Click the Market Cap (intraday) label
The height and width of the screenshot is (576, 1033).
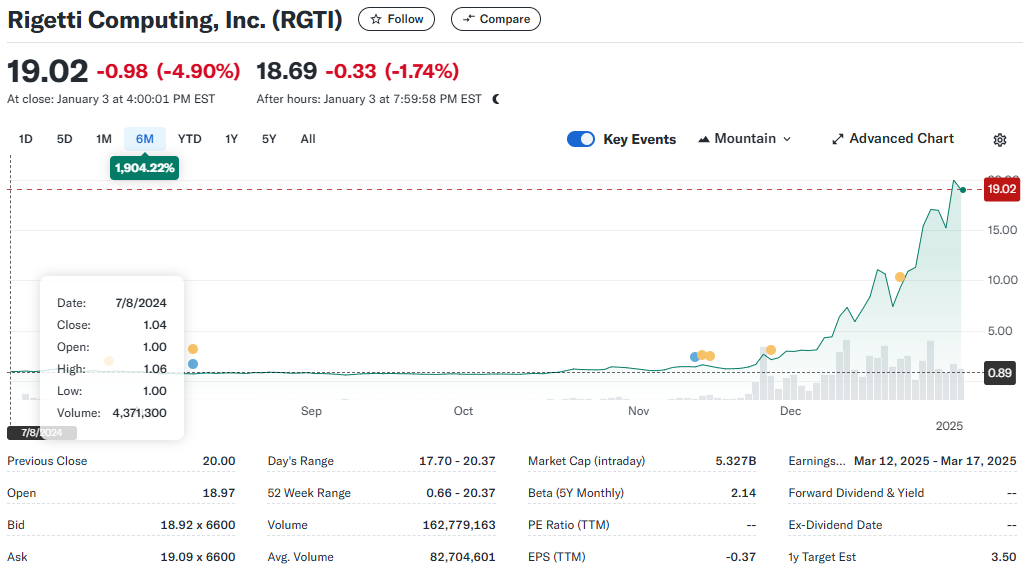(586, 461)
